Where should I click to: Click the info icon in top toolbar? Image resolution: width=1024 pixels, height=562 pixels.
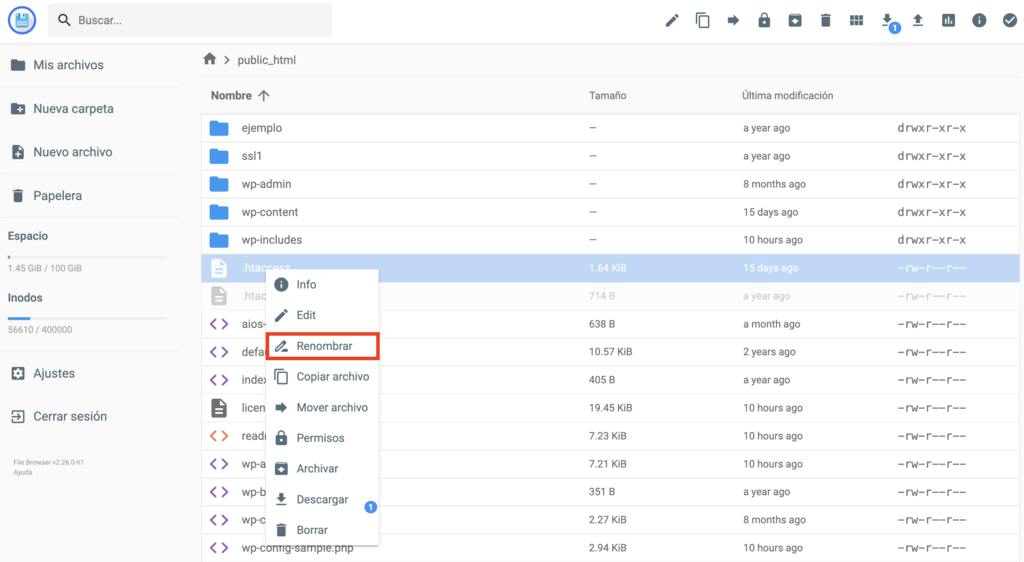(979, 20)
